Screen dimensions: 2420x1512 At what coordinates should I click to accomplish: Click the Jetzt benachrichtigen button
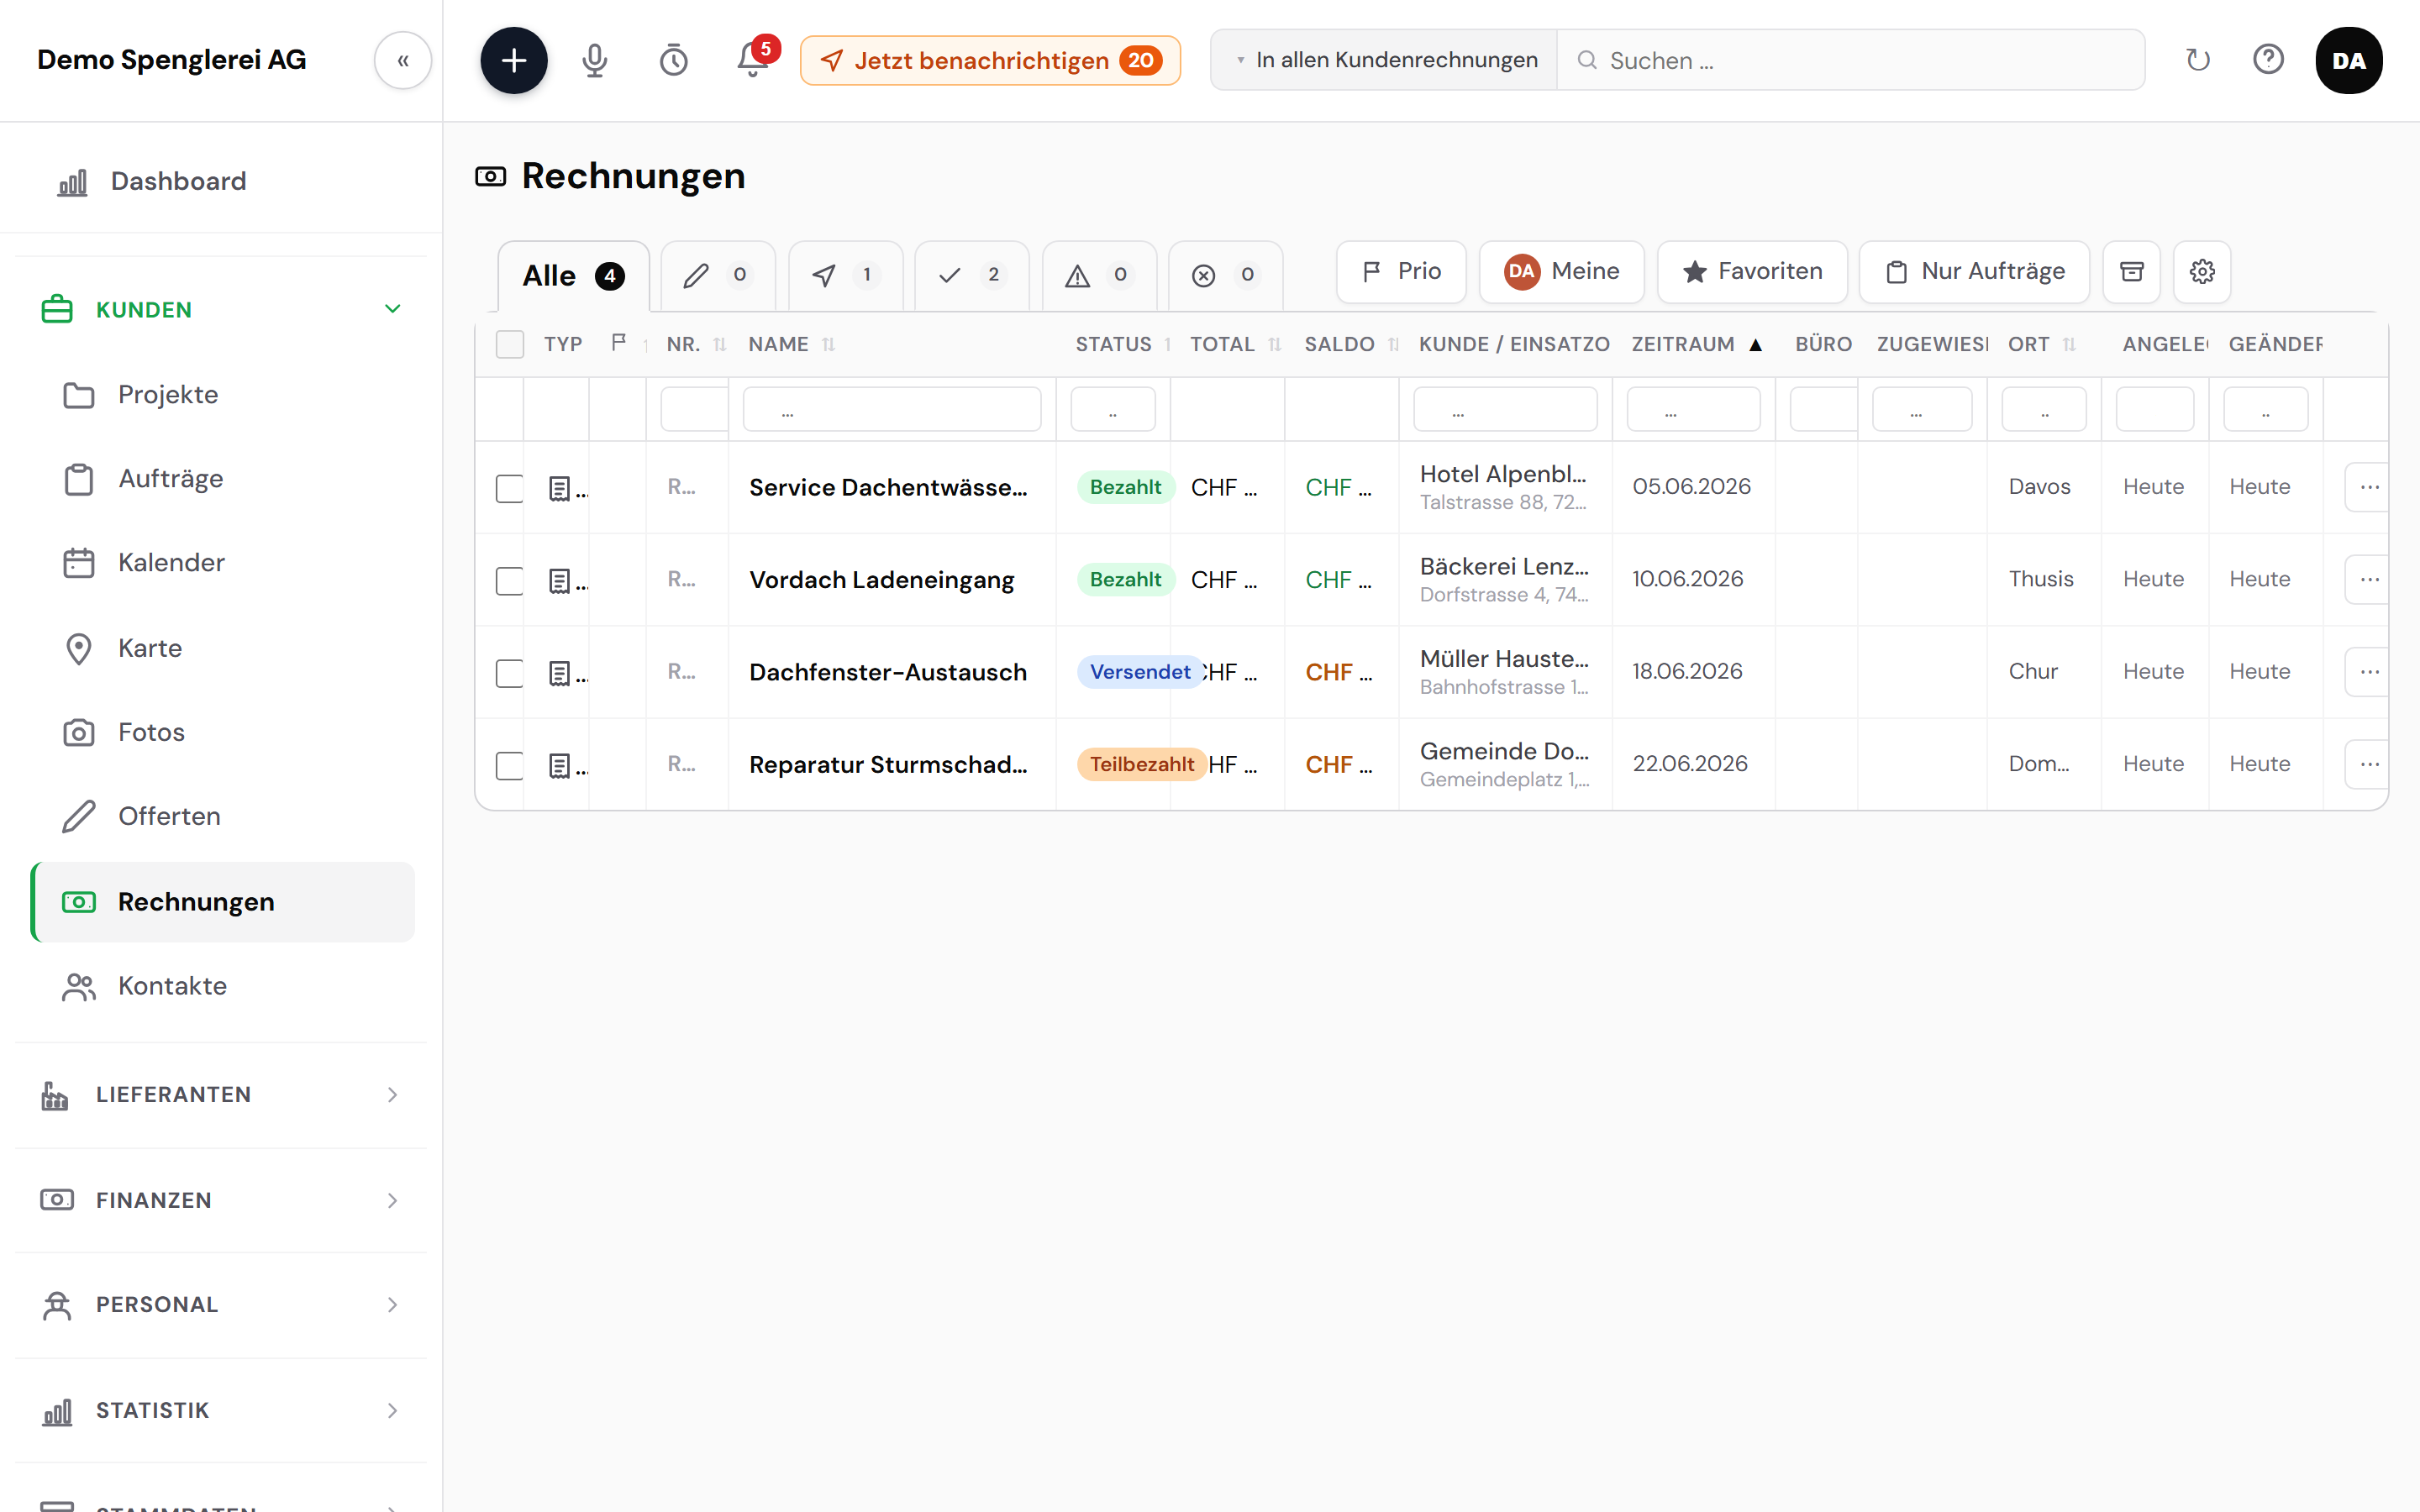pos(990,60)
